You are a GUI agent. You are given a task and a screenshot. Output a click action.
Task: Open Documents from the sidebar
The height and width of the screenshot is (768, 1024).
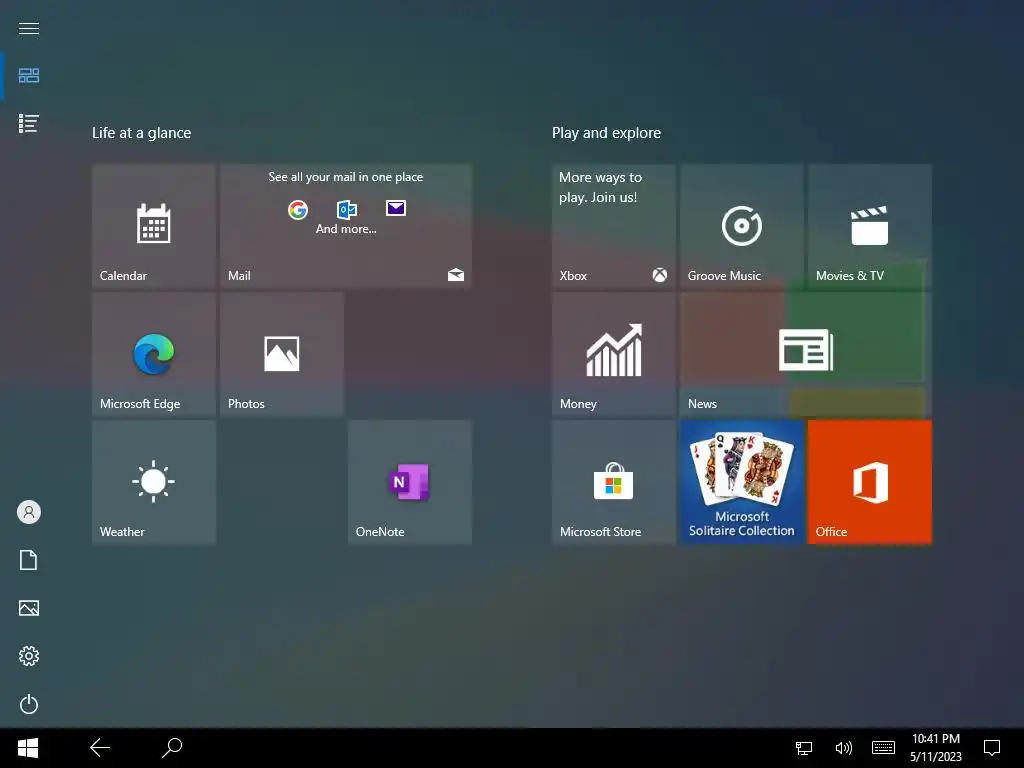point(29,560)
